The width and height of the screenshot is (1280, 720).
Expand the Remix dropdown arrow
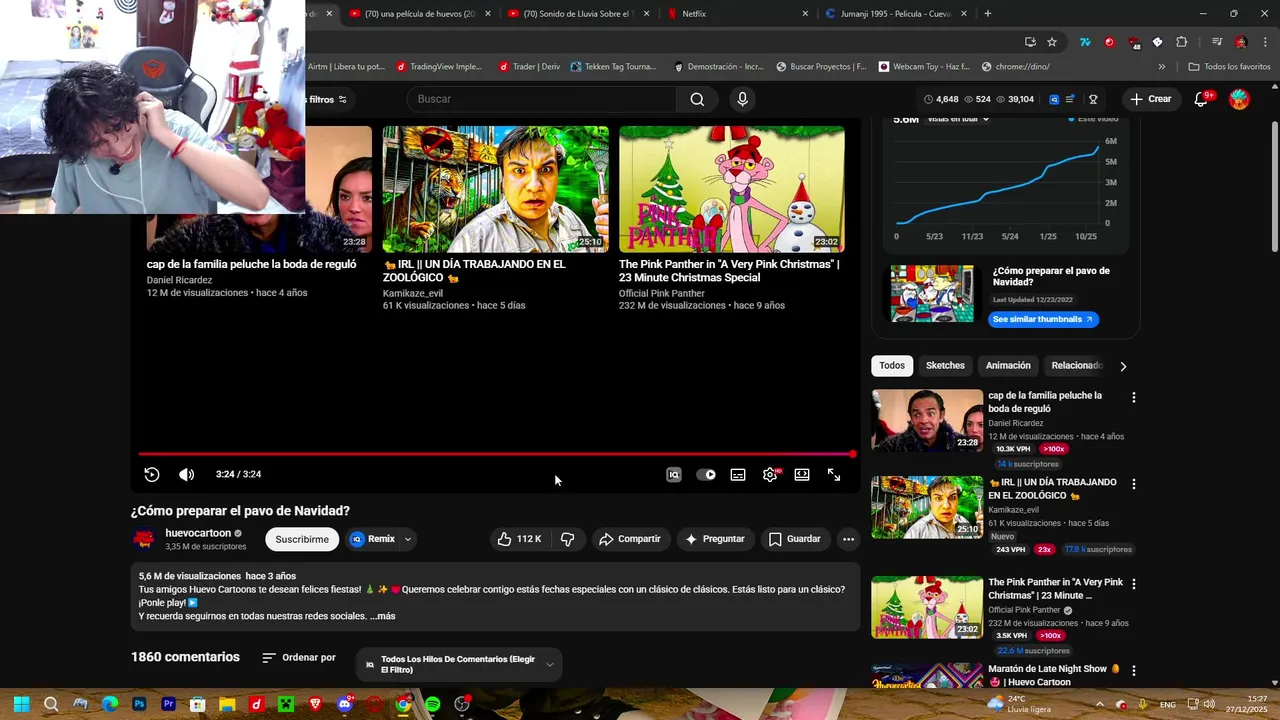point(408,539)
